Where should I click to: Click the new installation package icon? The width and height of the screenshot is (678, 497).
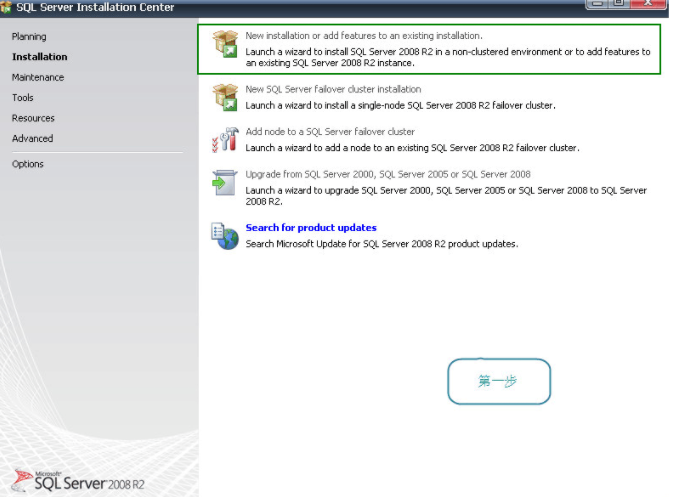pos(225,44)
